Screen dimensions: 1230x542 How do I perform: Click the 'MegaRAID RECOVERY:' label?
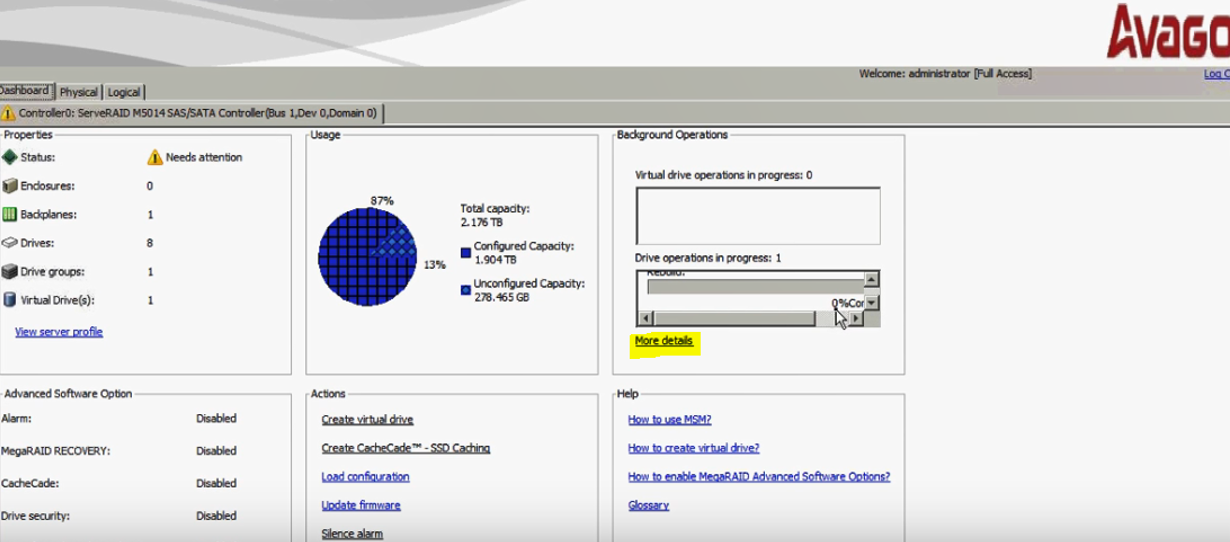56,451
